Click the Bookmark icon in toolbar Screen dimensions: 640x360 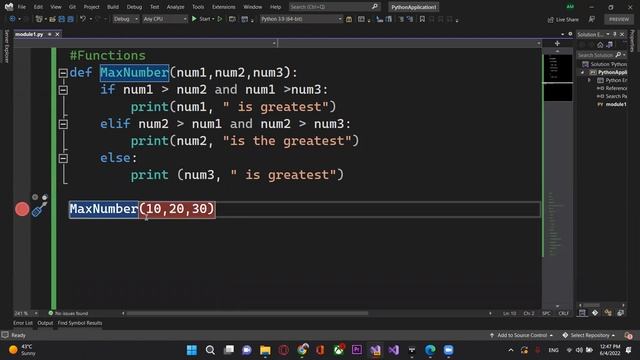422,19
